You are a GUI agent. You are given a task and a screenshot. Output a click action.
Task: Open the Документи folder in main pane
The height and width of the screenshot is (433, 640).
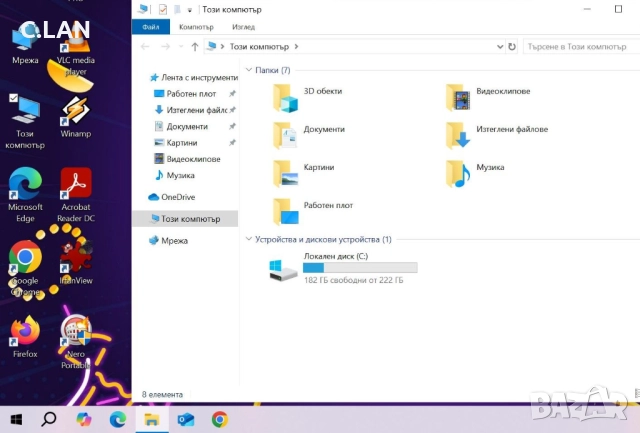pyautogui.click(x=309, y=136)
